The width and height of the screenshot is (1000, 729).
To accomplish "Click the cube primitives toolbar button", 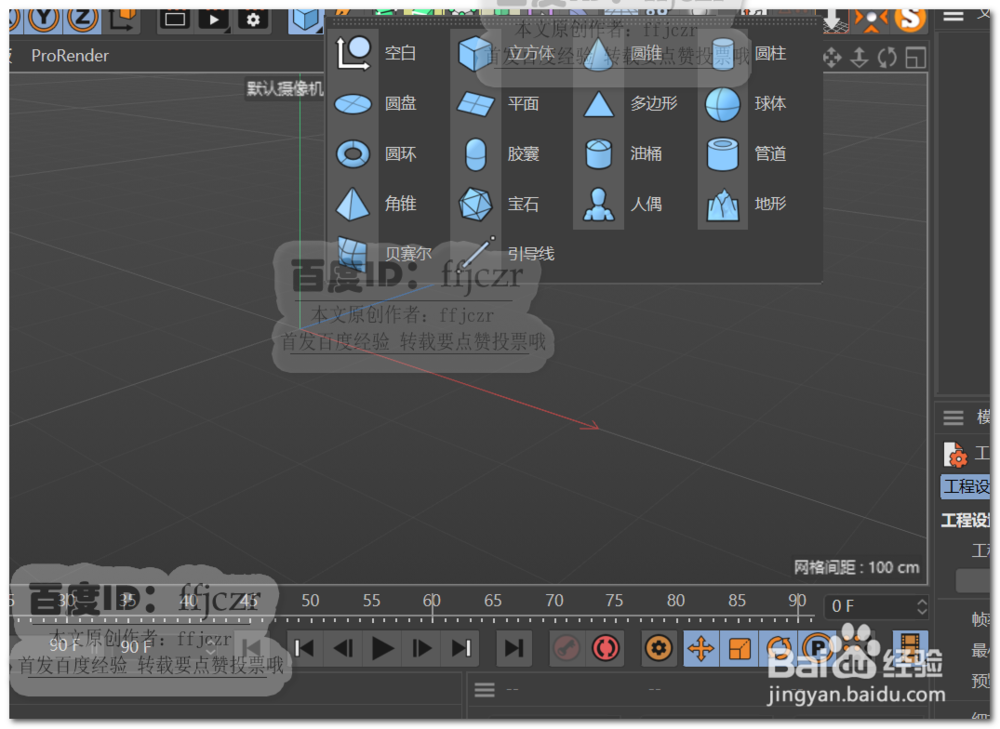I will (x=305, y=19).
